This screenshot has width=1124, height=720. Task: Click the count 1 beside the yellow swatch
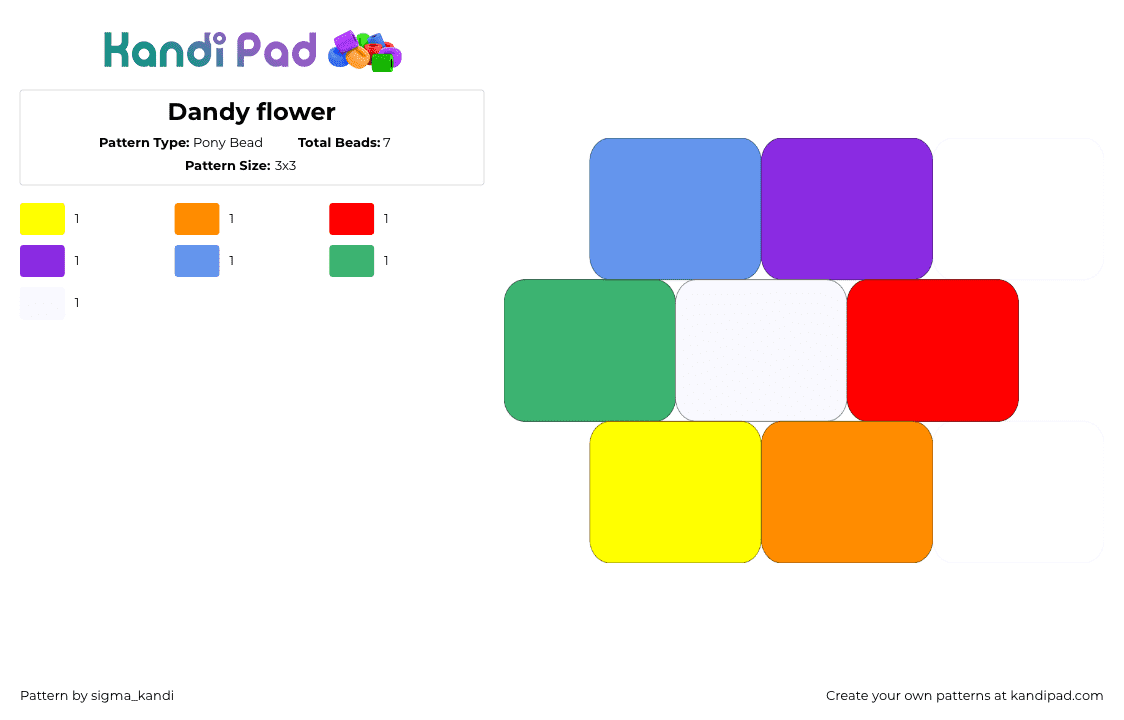77,219
